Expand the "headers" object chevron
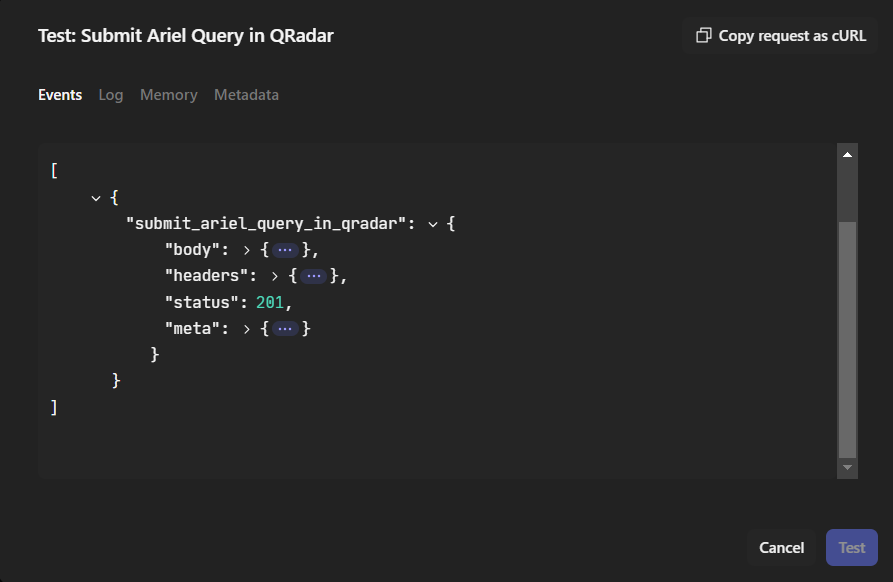 [275, 276]
